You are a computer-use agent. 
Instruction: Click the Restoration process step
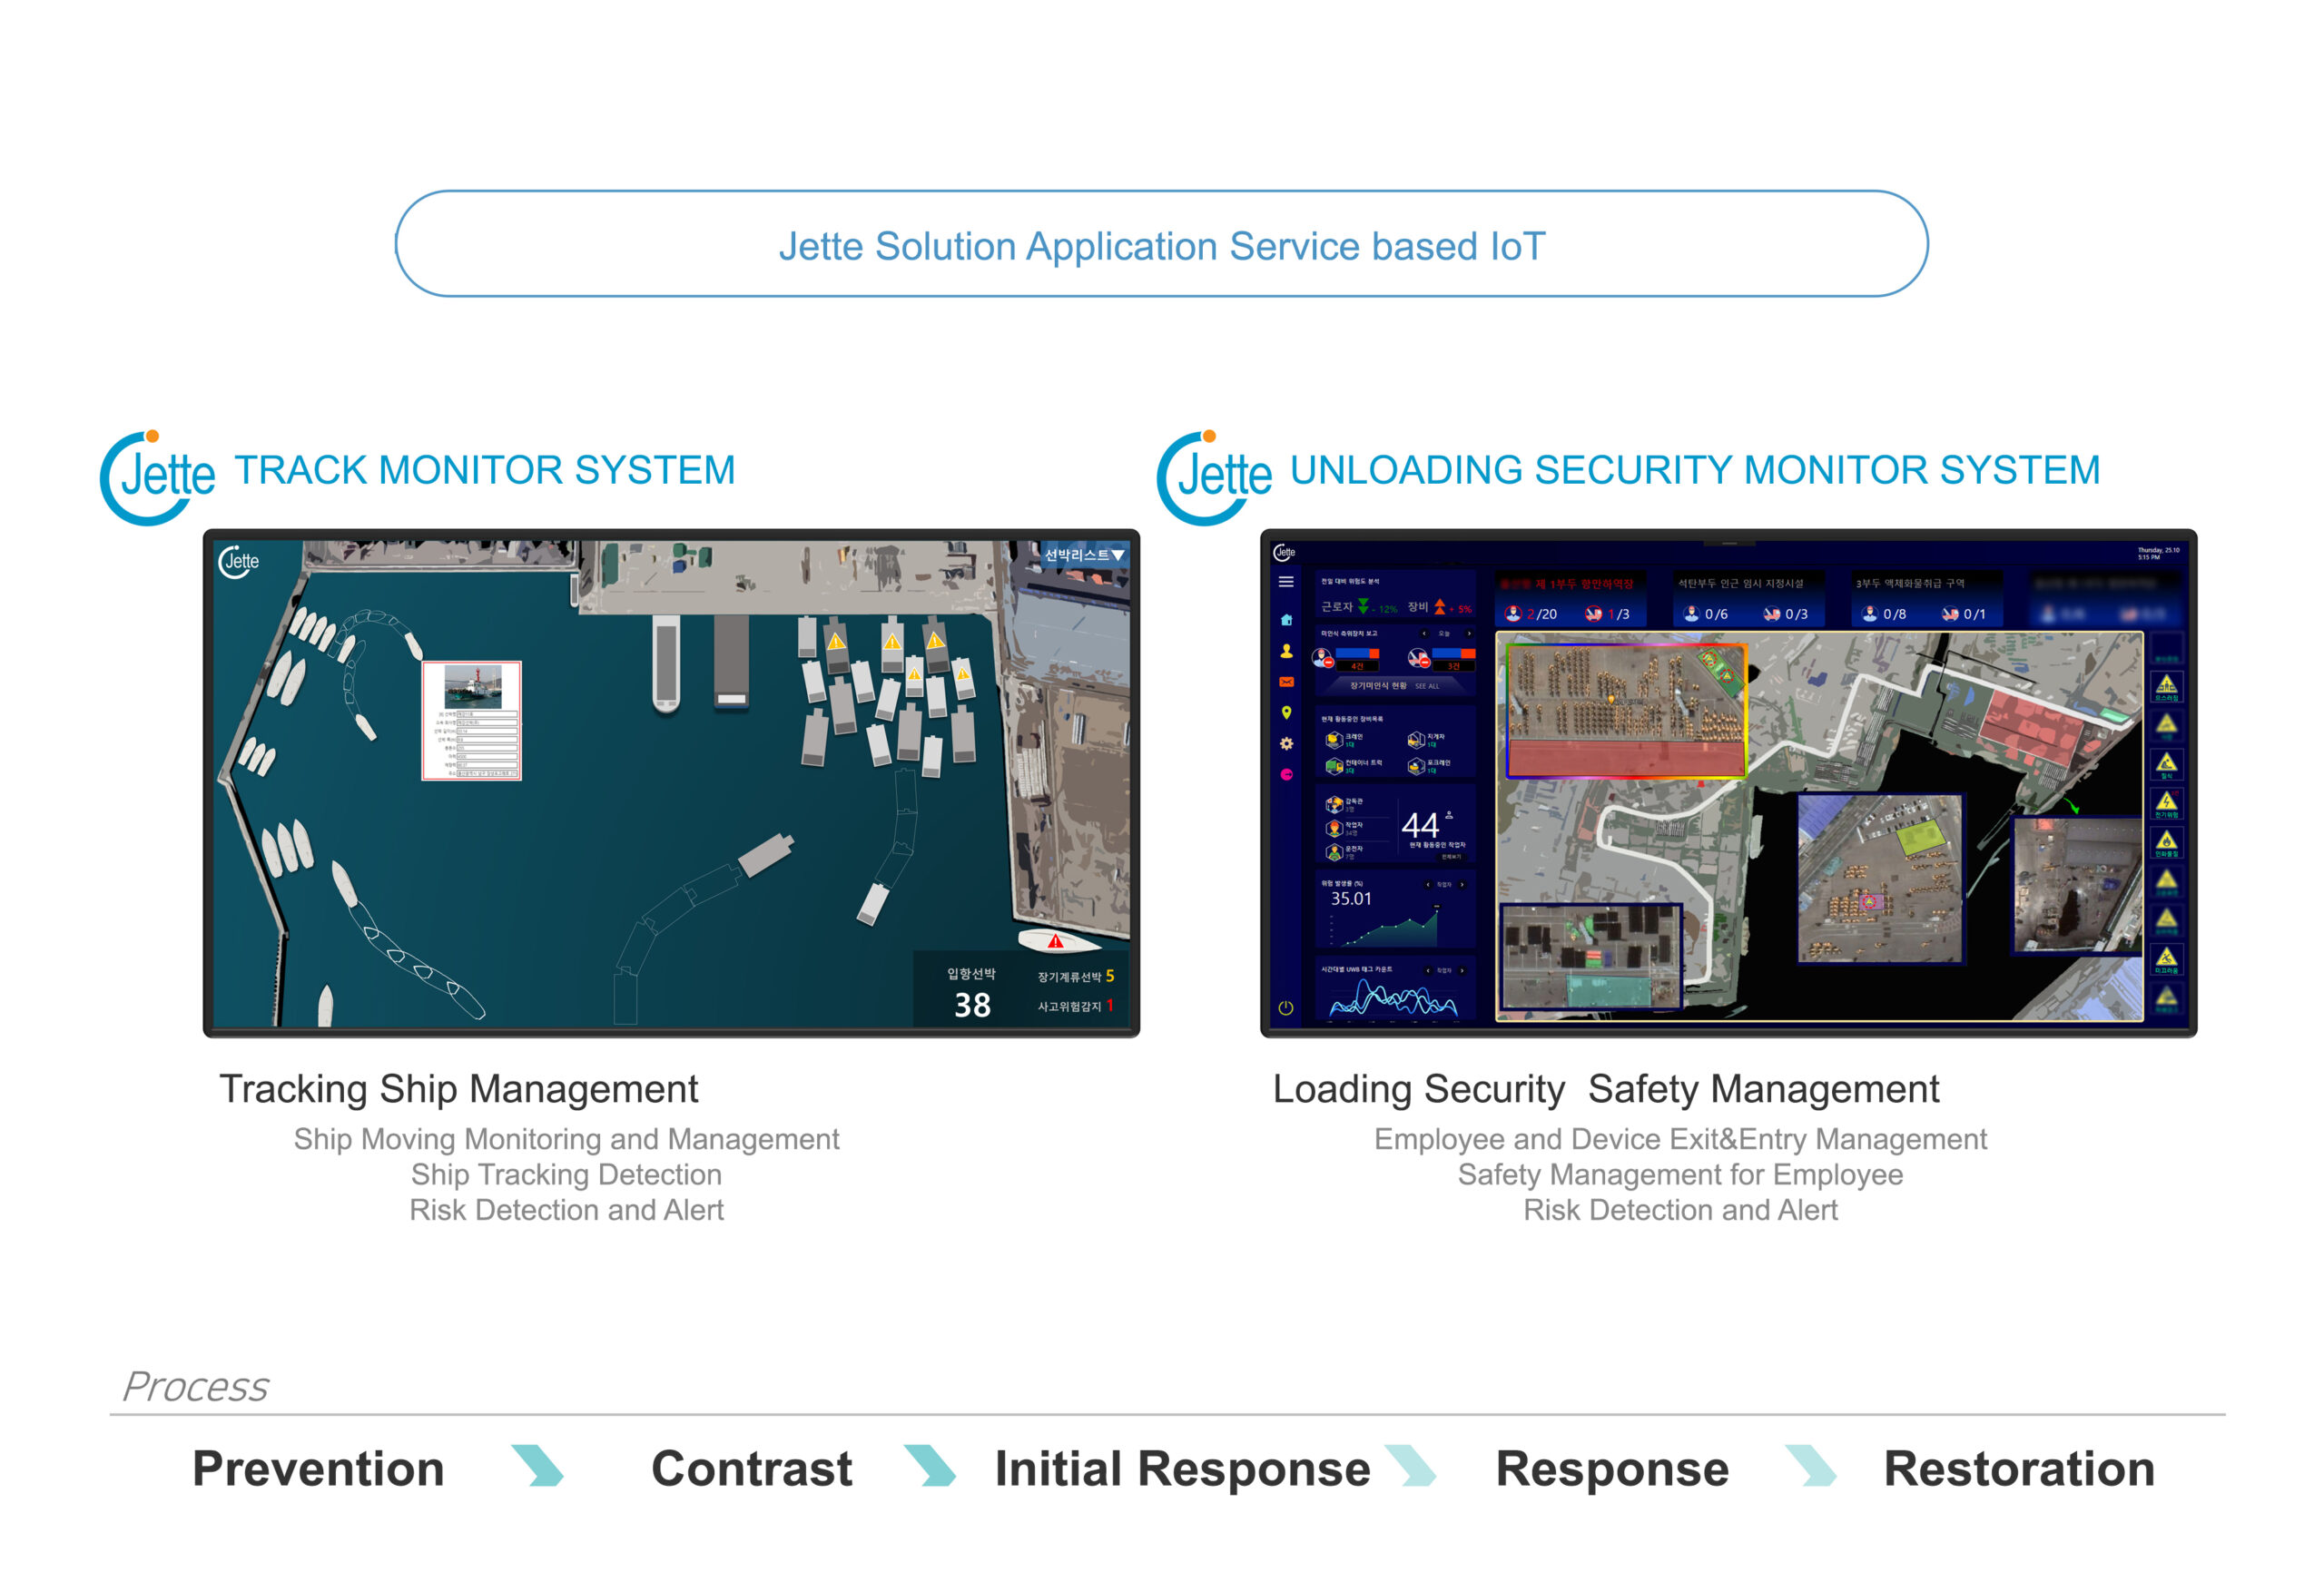[2019, 1469]
